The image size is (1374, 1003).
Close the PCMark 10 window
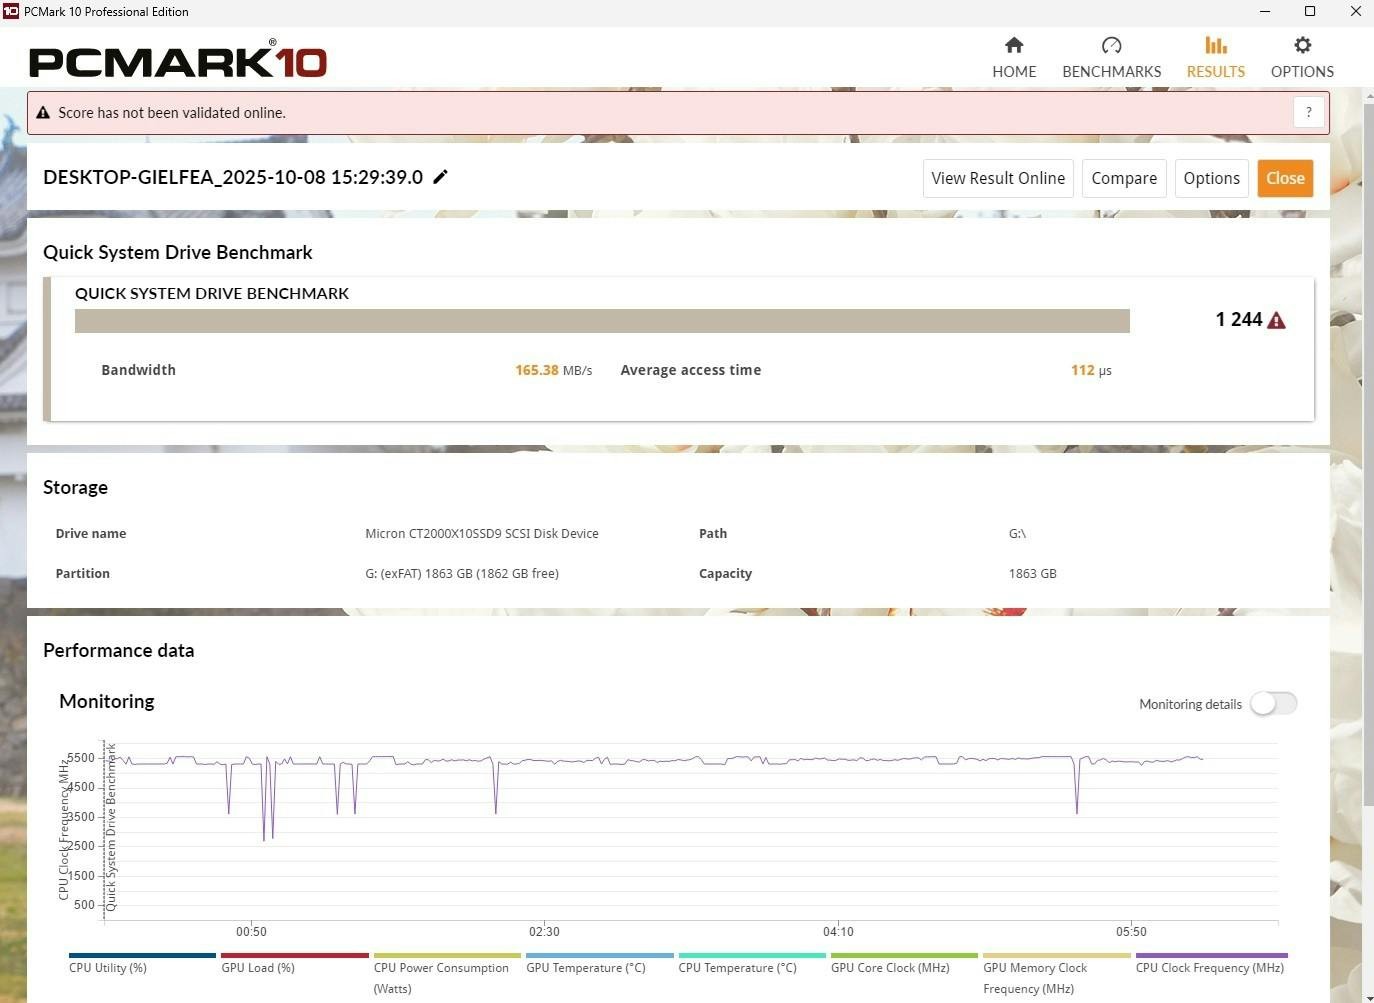coord(1355,12)
